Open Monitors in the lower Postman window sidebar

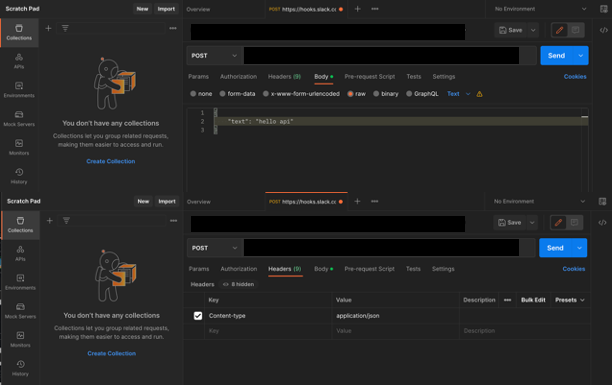click(20, 340)
